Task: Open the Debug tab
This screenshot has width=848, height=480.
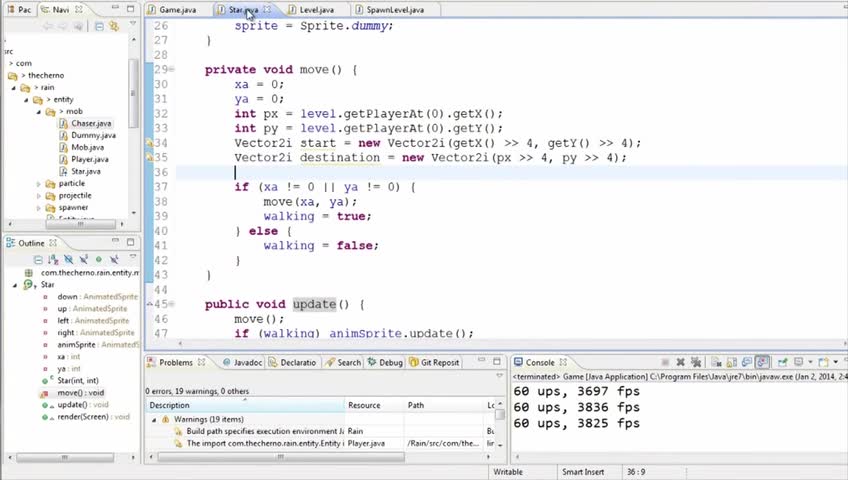Action: pyautogui.click(x=385, y=362)
